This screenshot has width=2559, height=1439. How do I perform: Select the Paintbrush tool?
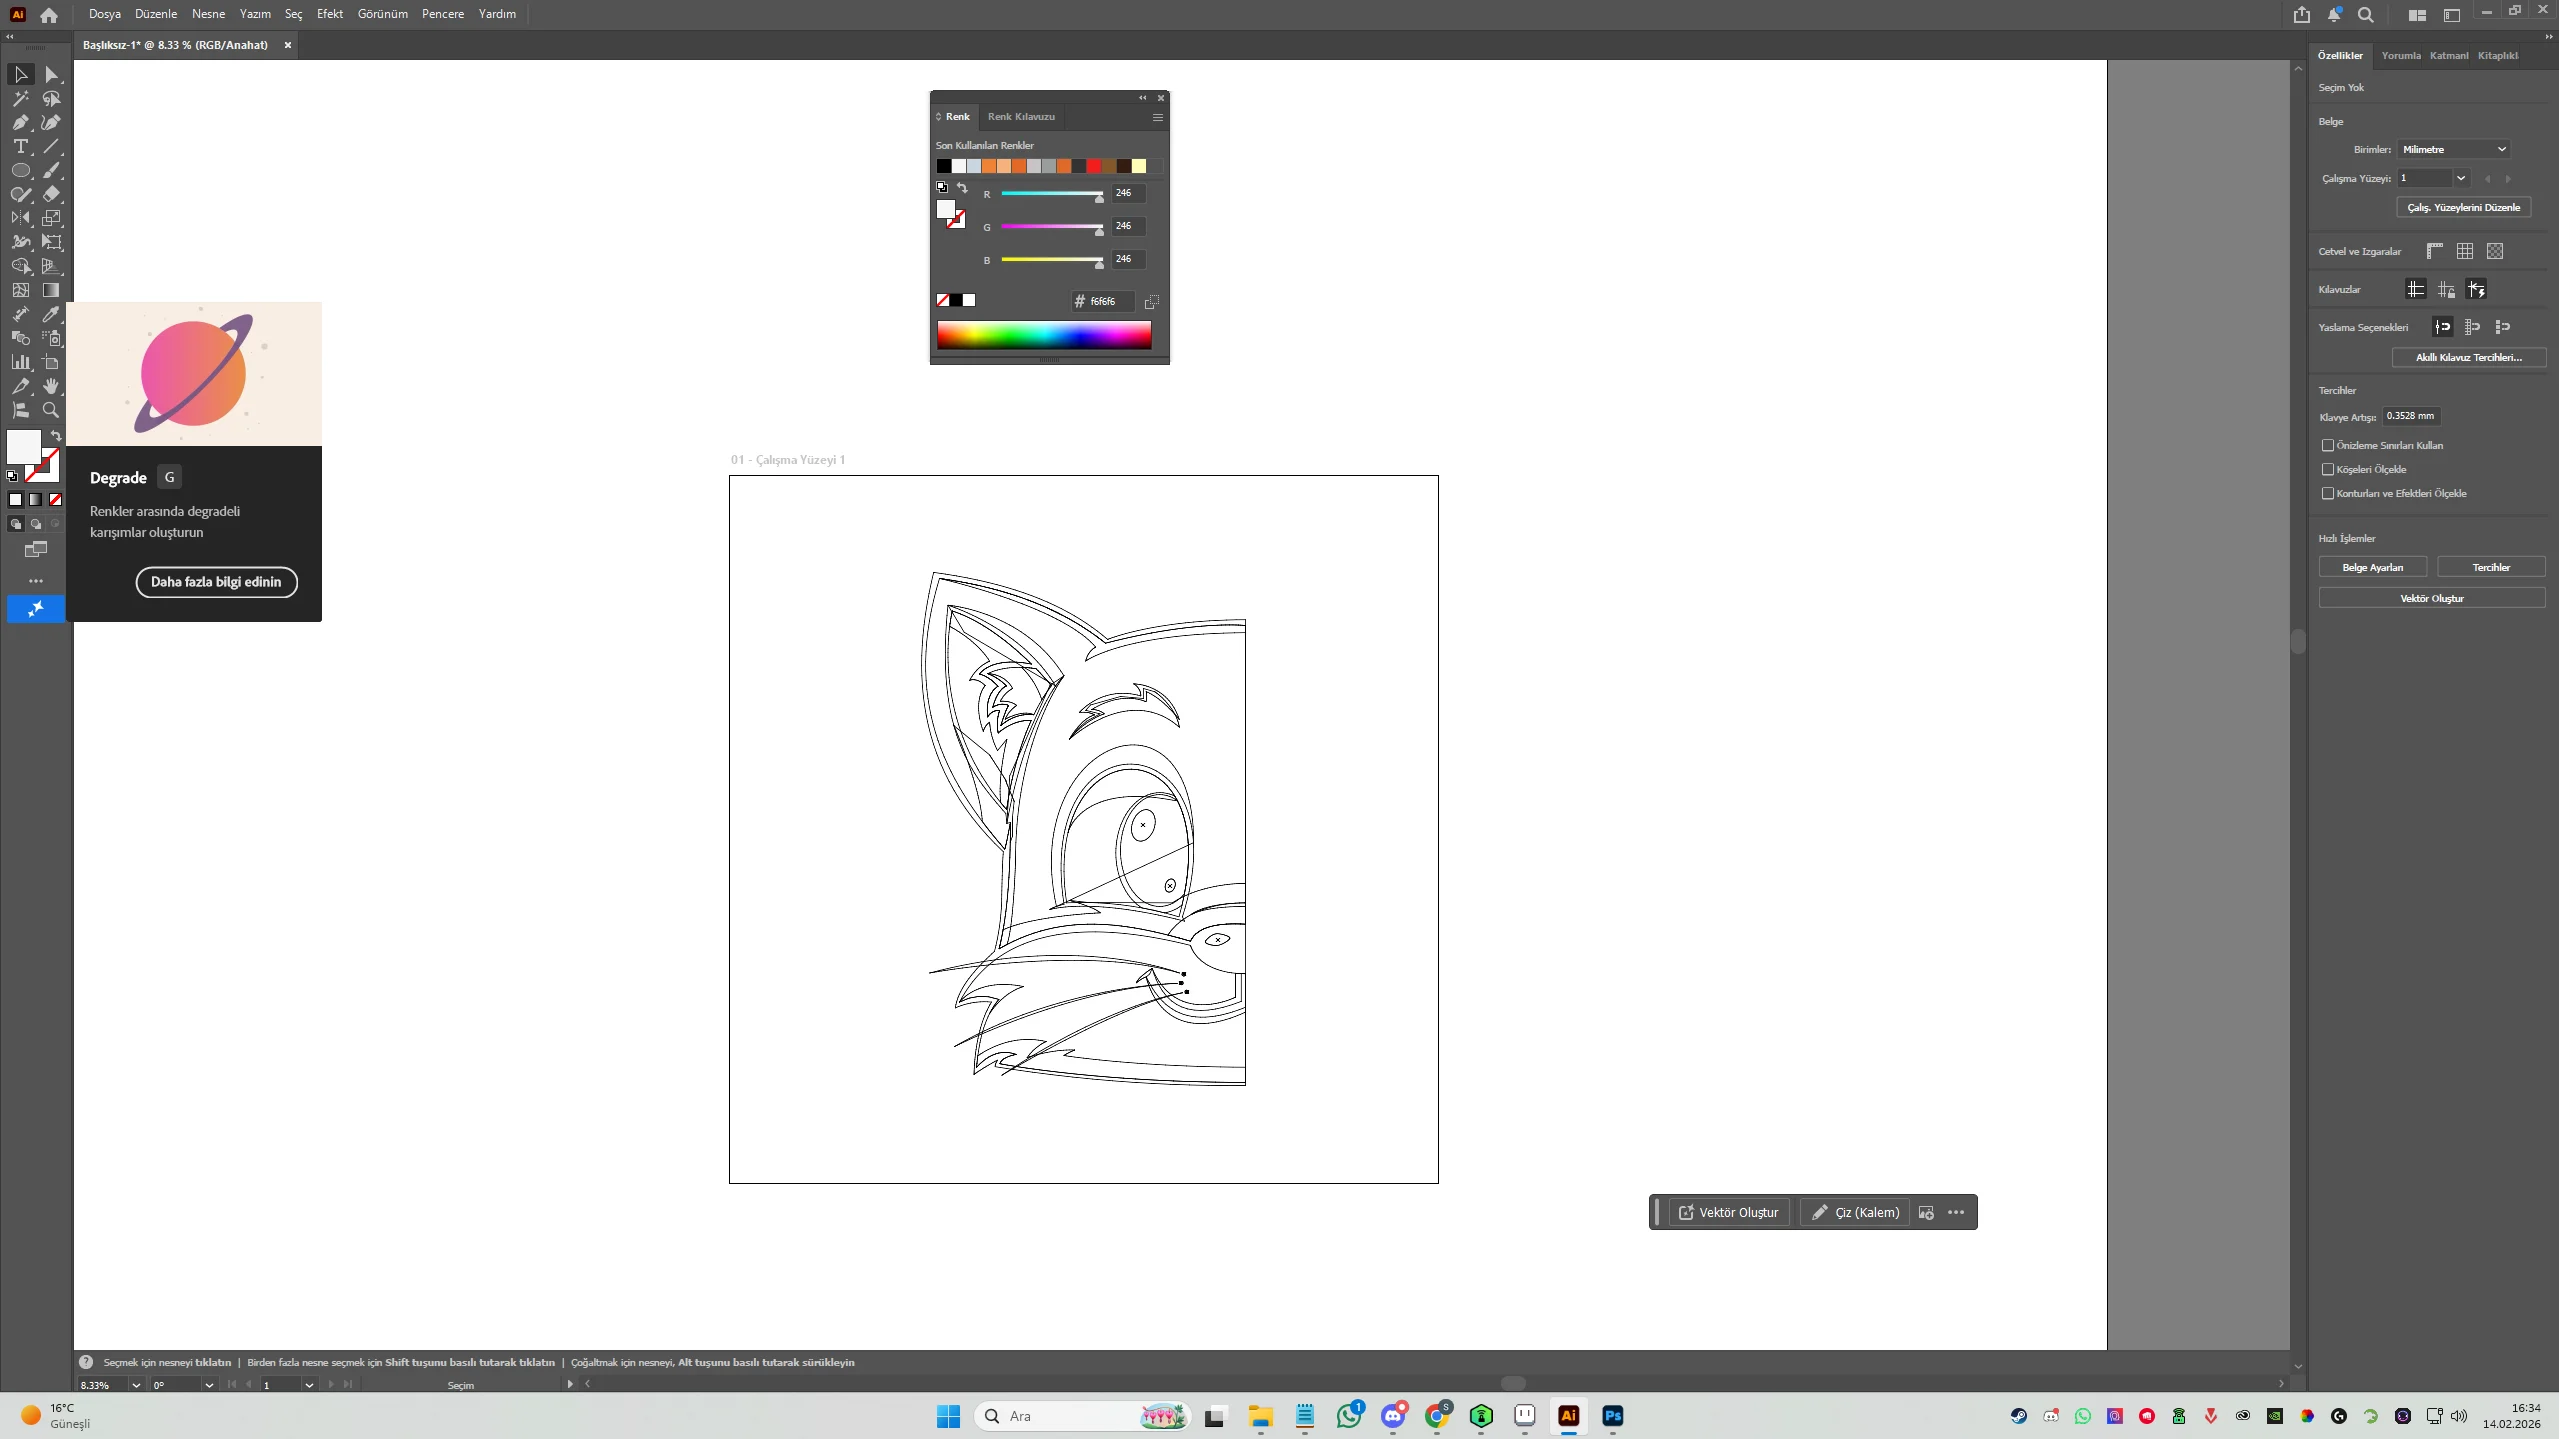[x=51, y=171]
